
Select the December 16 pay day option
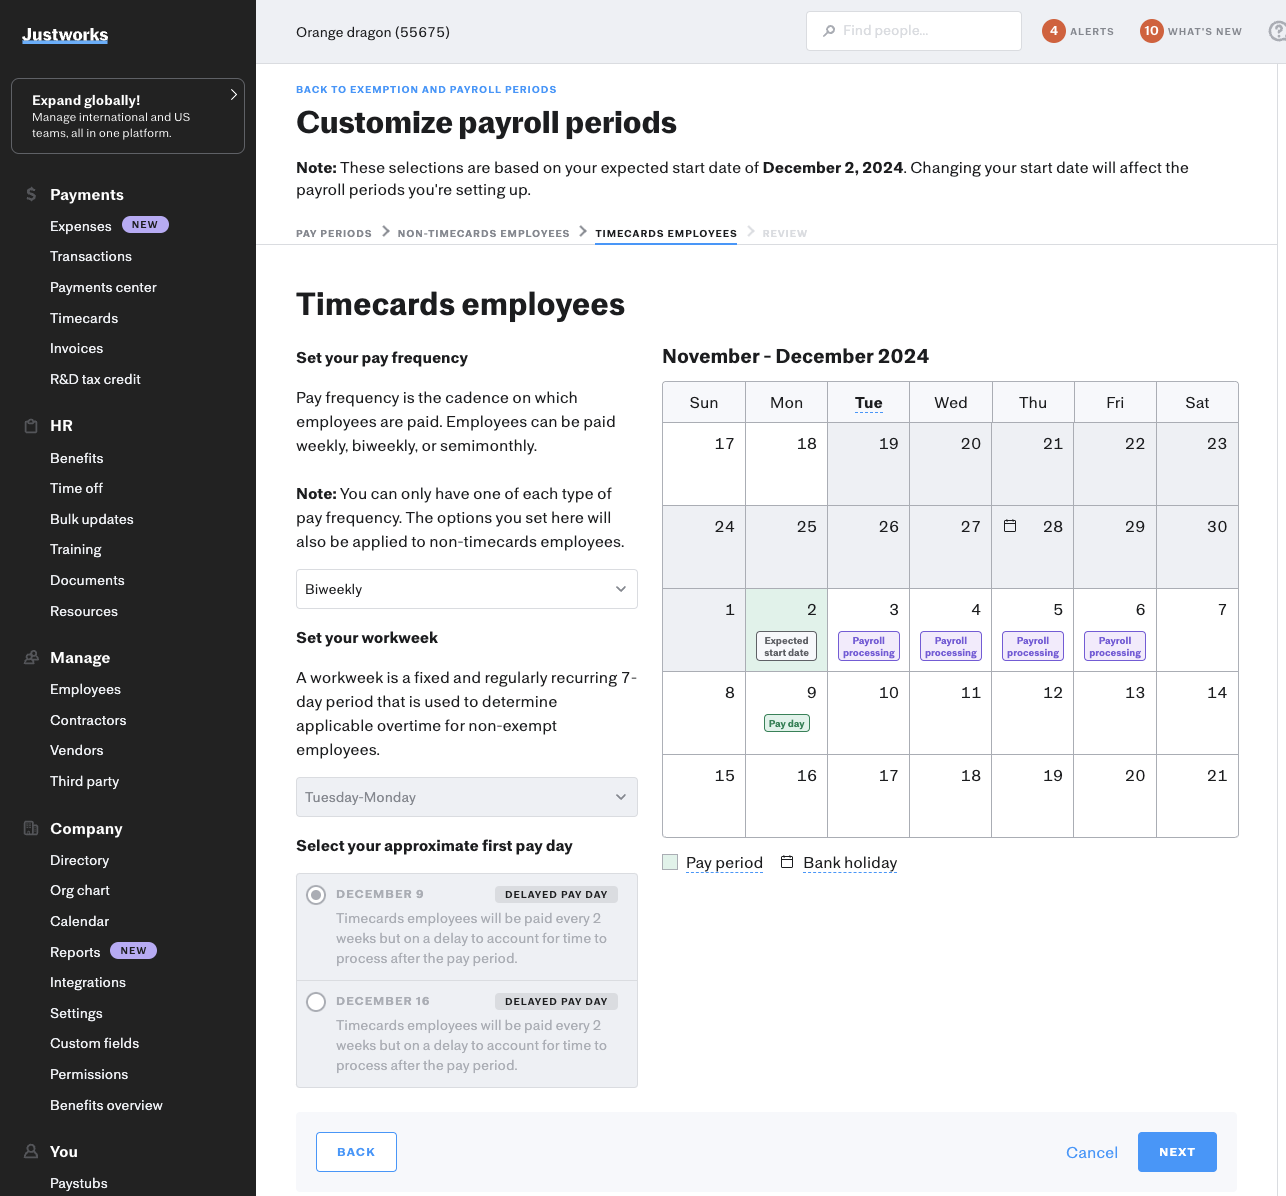[x=316, y=1001]
